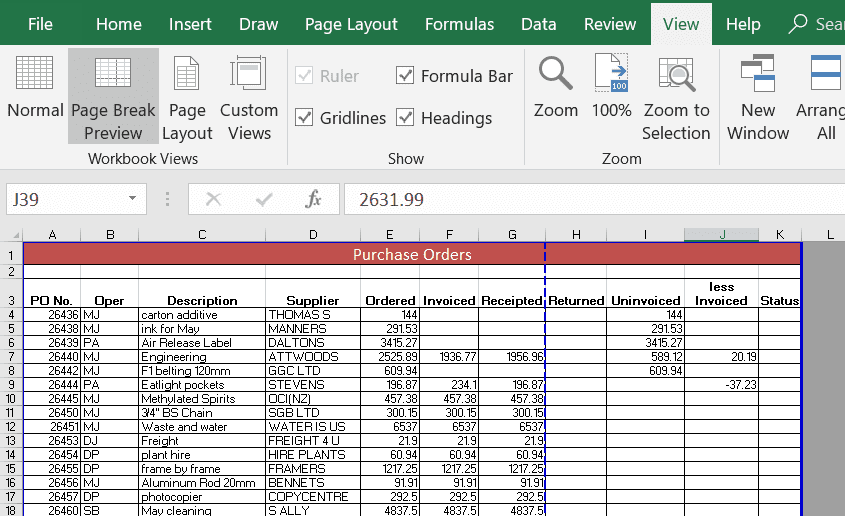This screenshot has width=845, height=516.
Task: Select the COPYCENTRE supplier cell
Action: 313,497
